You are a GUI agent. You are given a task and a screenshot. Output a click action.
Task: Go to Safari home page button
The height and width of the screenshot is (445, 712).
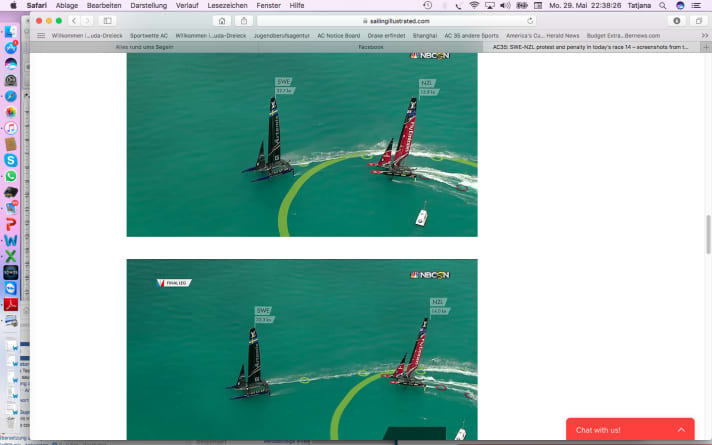point(222,21)
